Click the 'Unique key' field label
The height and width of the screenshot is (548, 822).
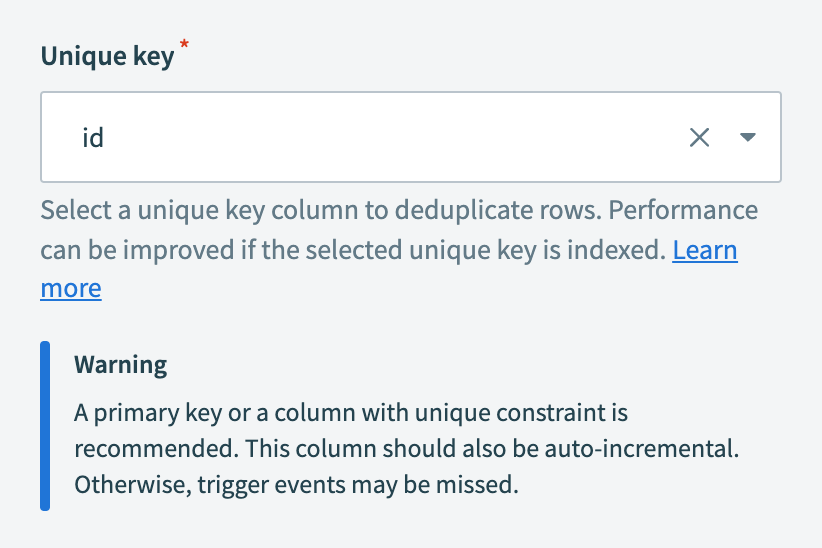pyautogui.click(x=106, y=56)
